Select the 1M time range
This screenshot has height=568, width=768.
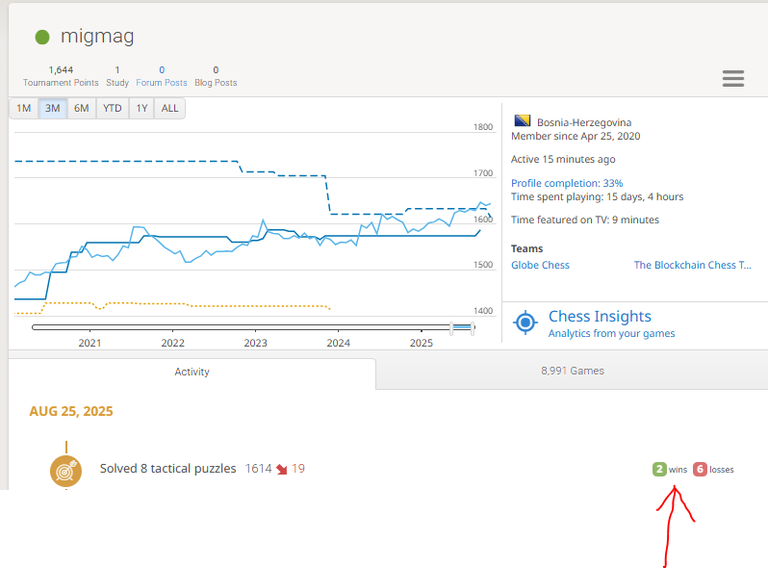[24, 108]
